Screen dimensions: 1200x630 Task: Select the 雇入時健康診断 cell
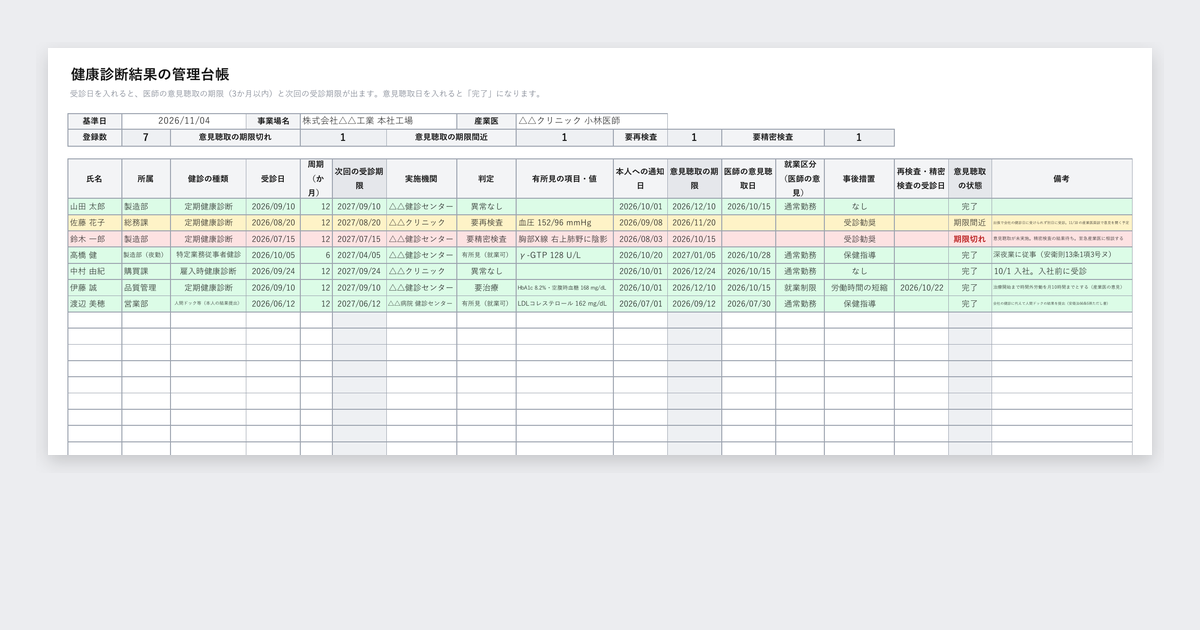(208, 271)
